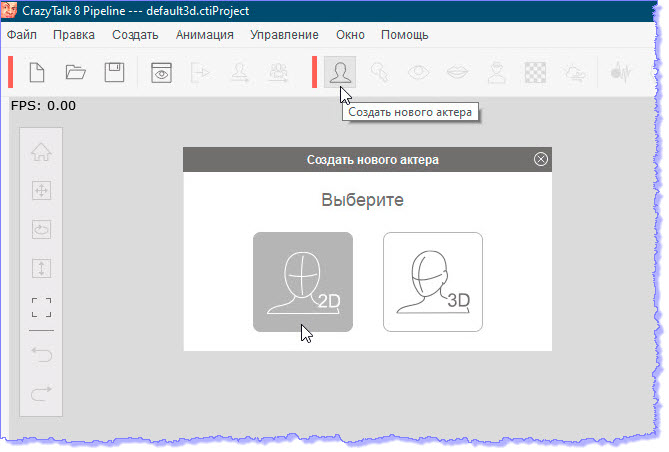Select the Move pan tool in the side panel

click(41, 190)
